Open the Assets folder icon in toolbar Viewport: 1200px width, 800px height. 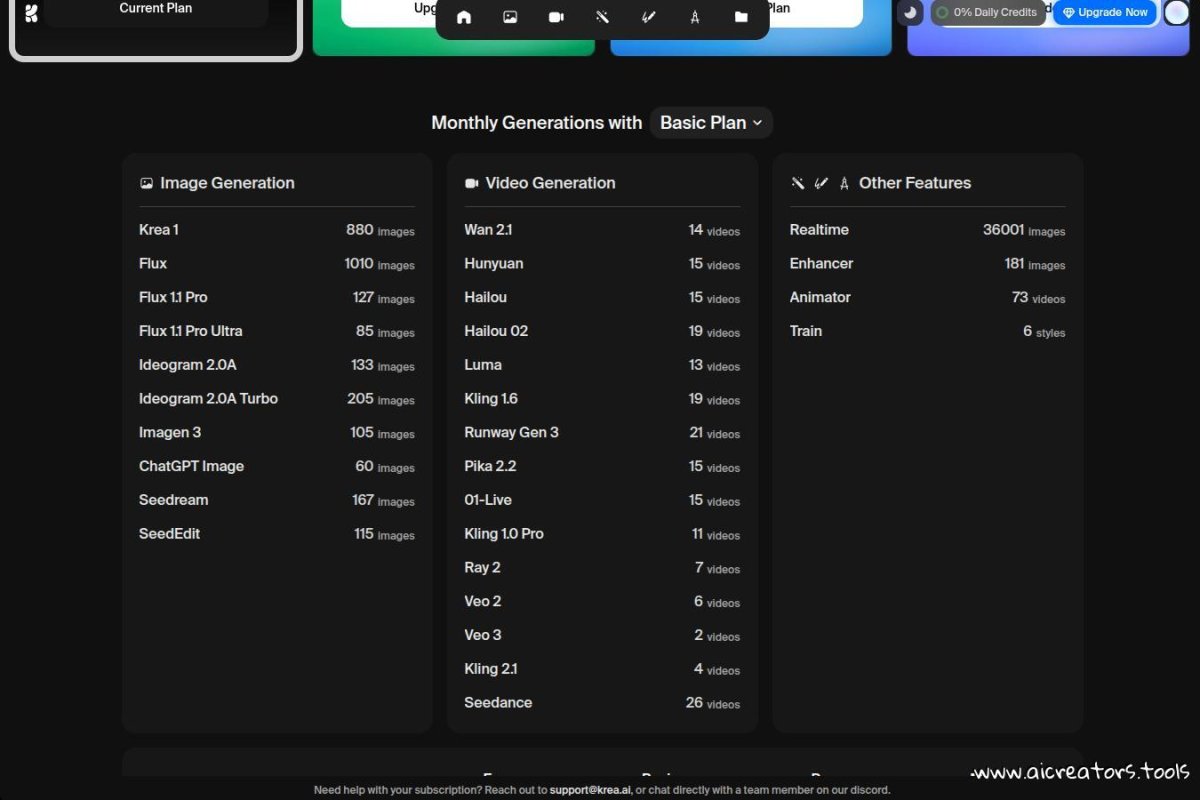coord(741,17)
